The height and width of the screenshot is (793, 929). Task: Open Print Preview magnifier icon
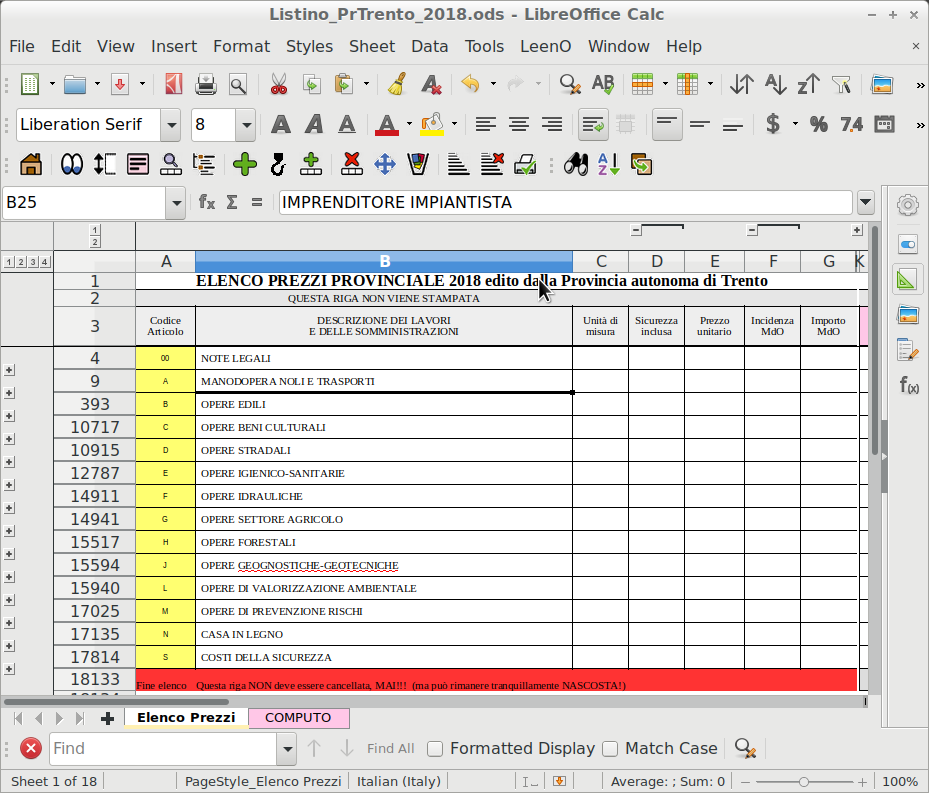pyautogui.click(x=238, y=84)
